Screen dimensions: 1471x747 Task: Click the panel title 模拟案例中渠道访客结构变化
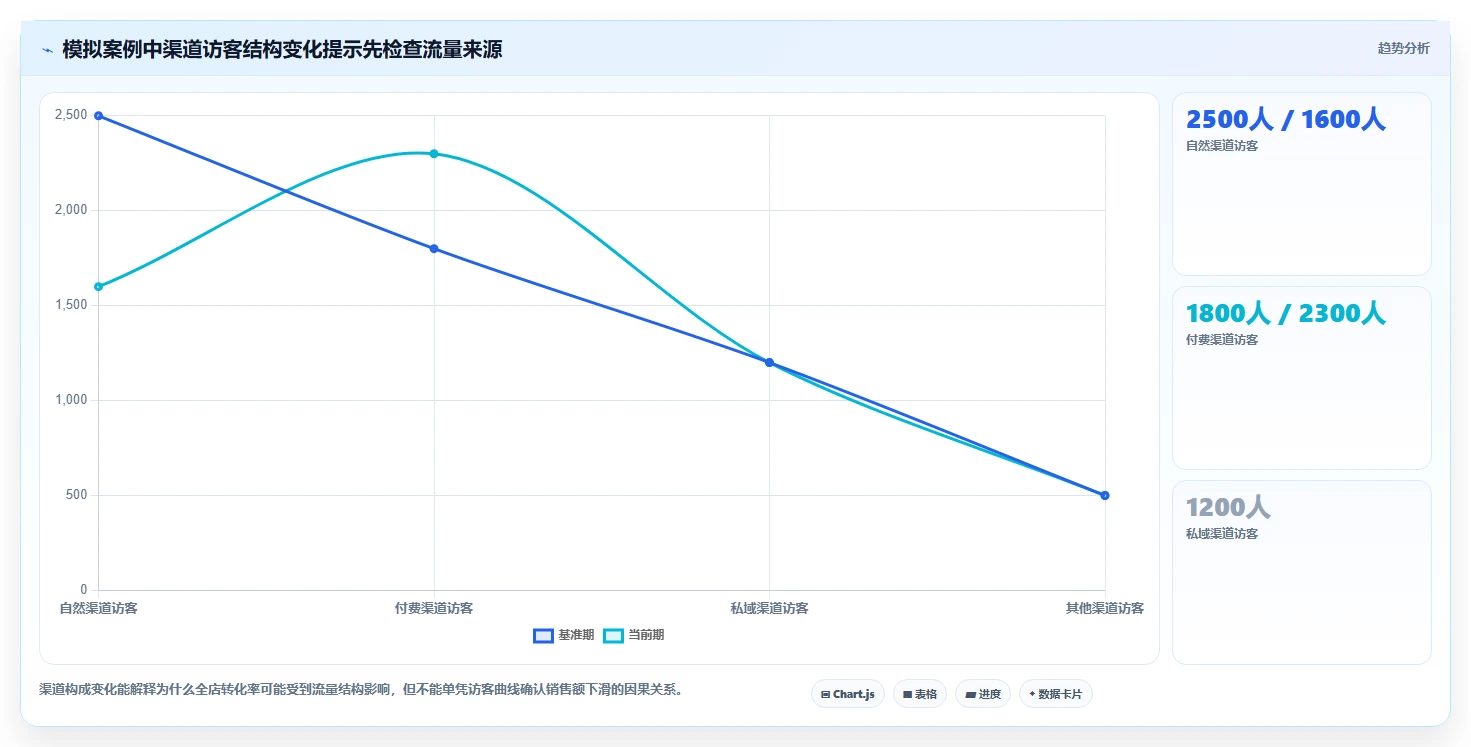[282, 49]
